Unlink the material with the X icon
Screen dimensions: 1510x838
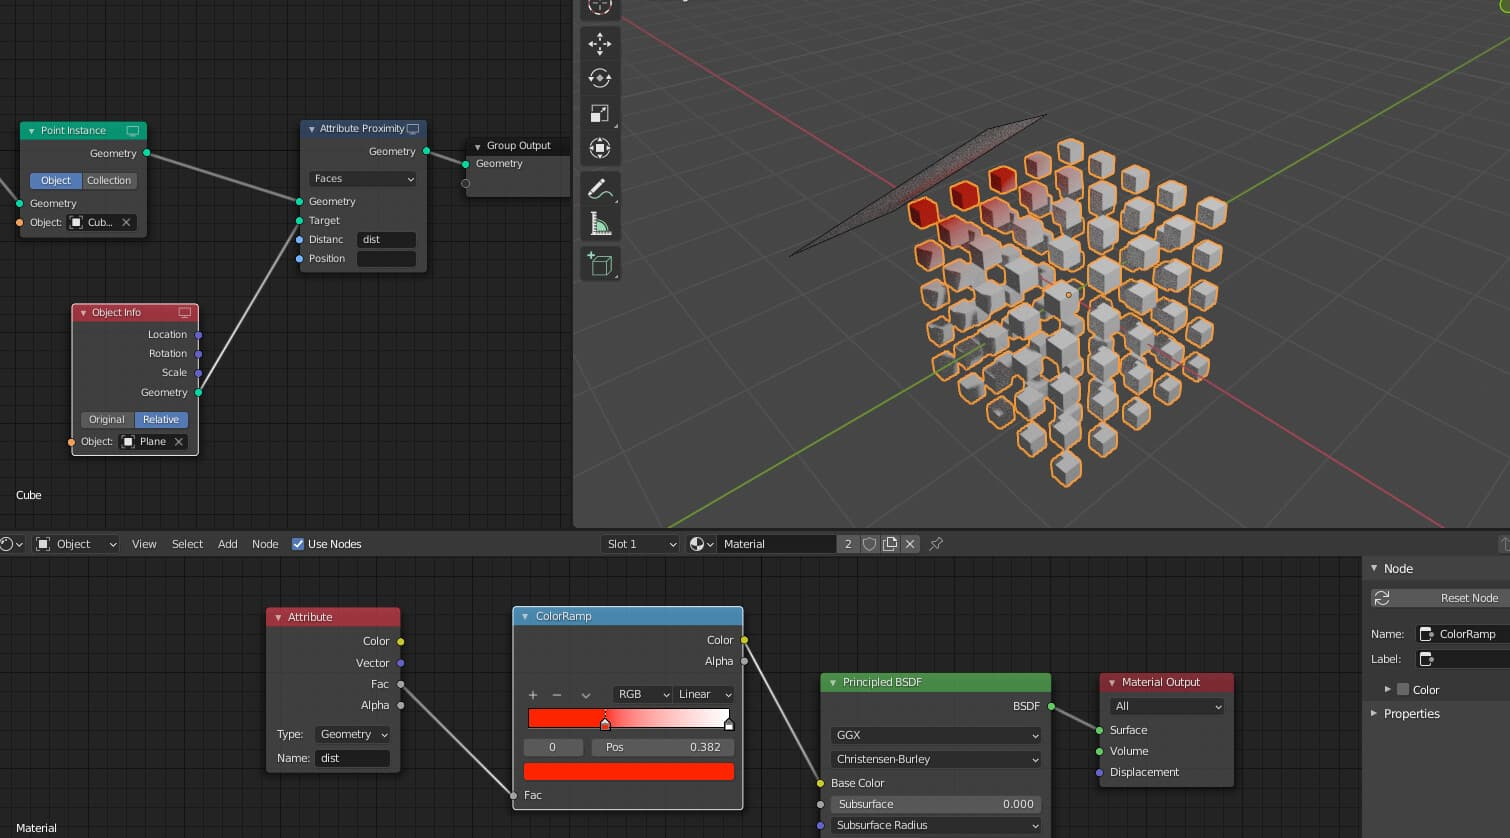[910, 544]
